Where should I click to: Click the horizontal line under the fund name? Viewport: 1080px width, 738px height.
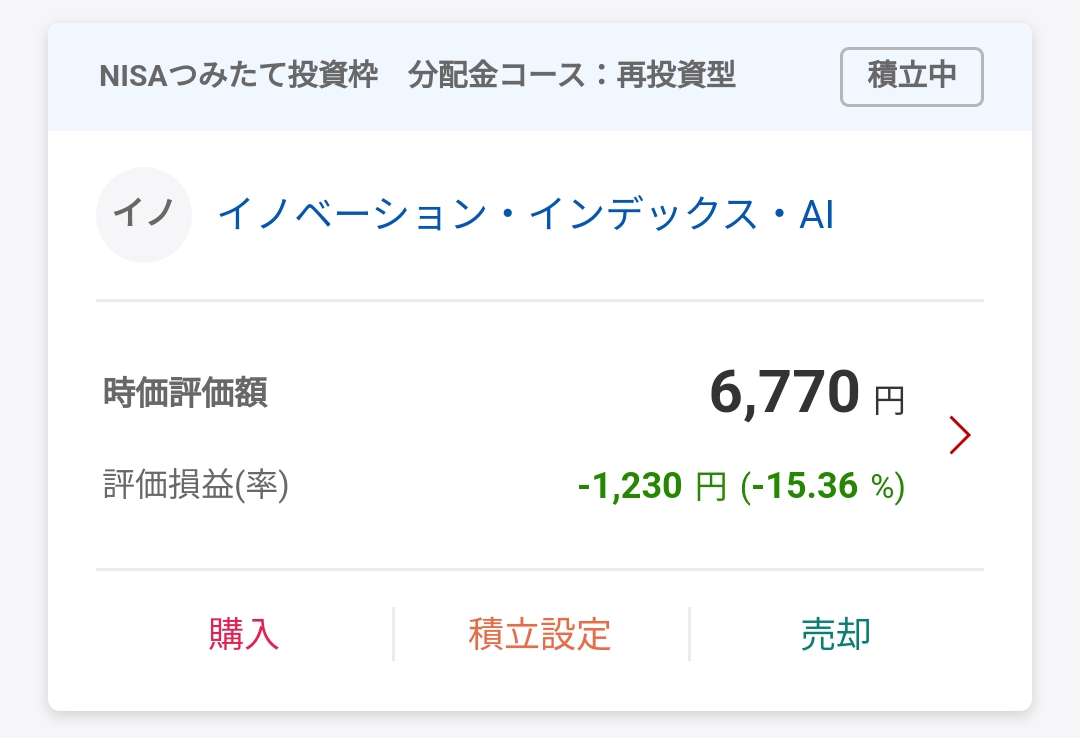tap(540, 300)
